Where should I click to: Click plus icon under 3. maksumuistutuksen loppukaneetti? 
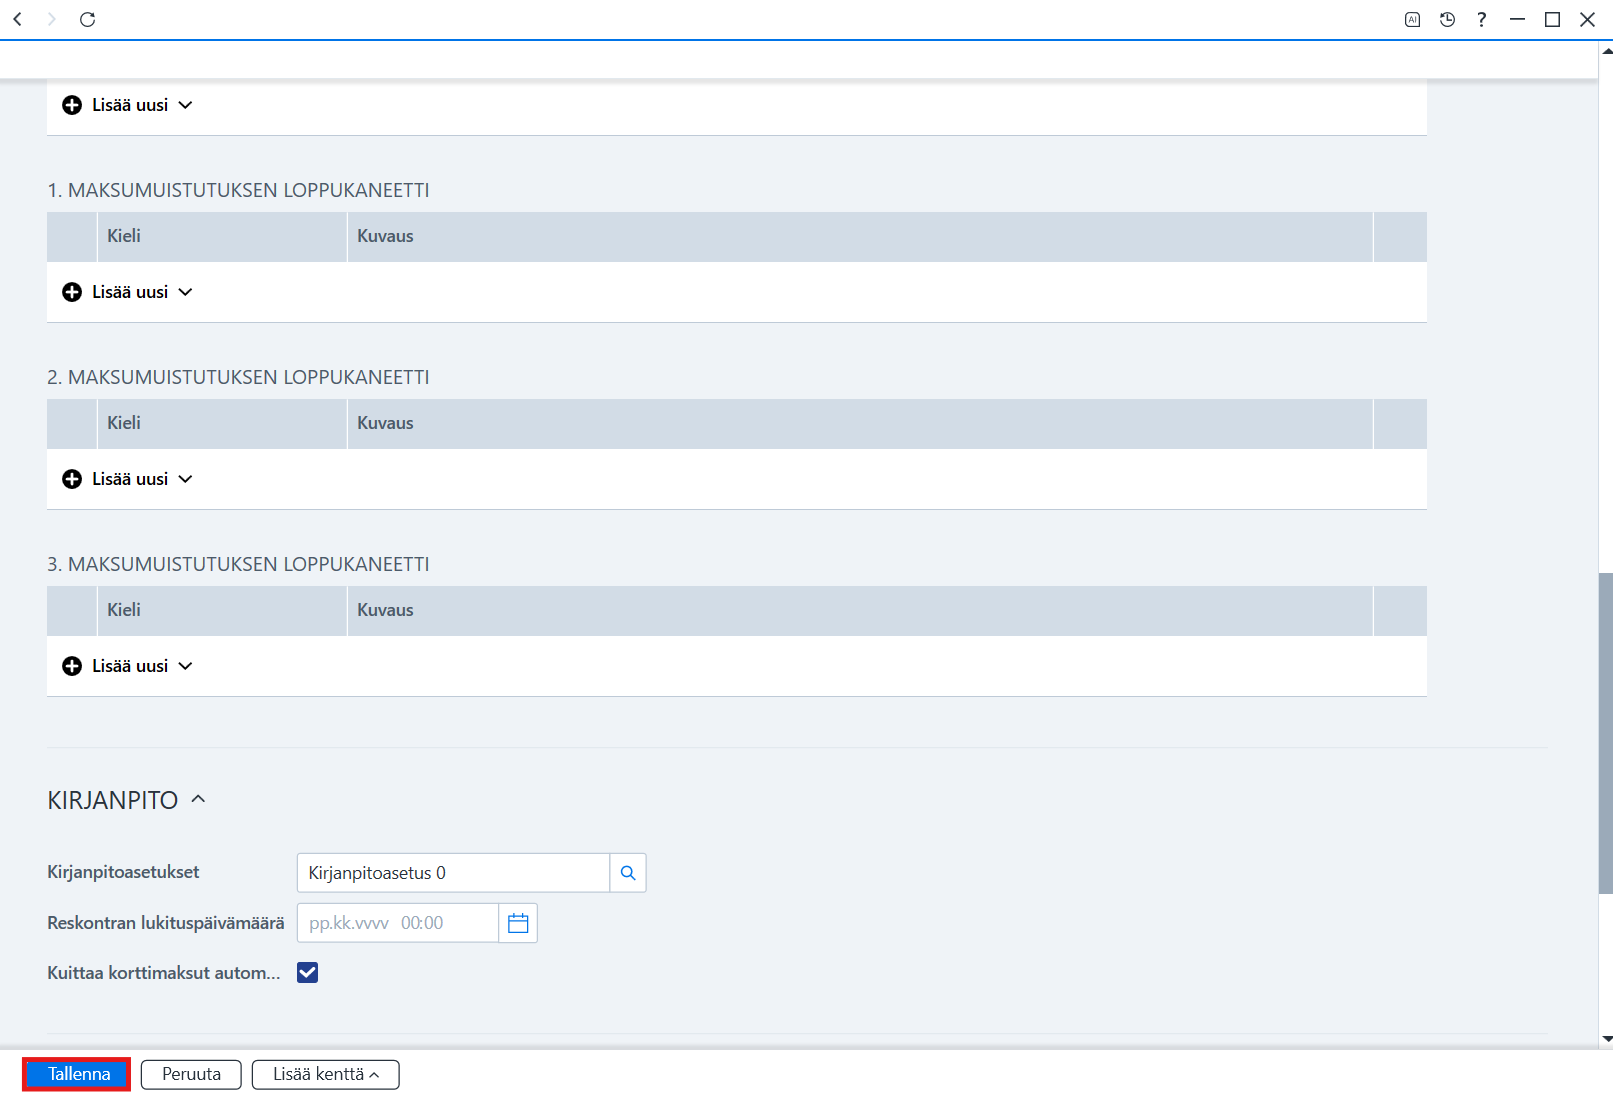[x=72, y=666]
